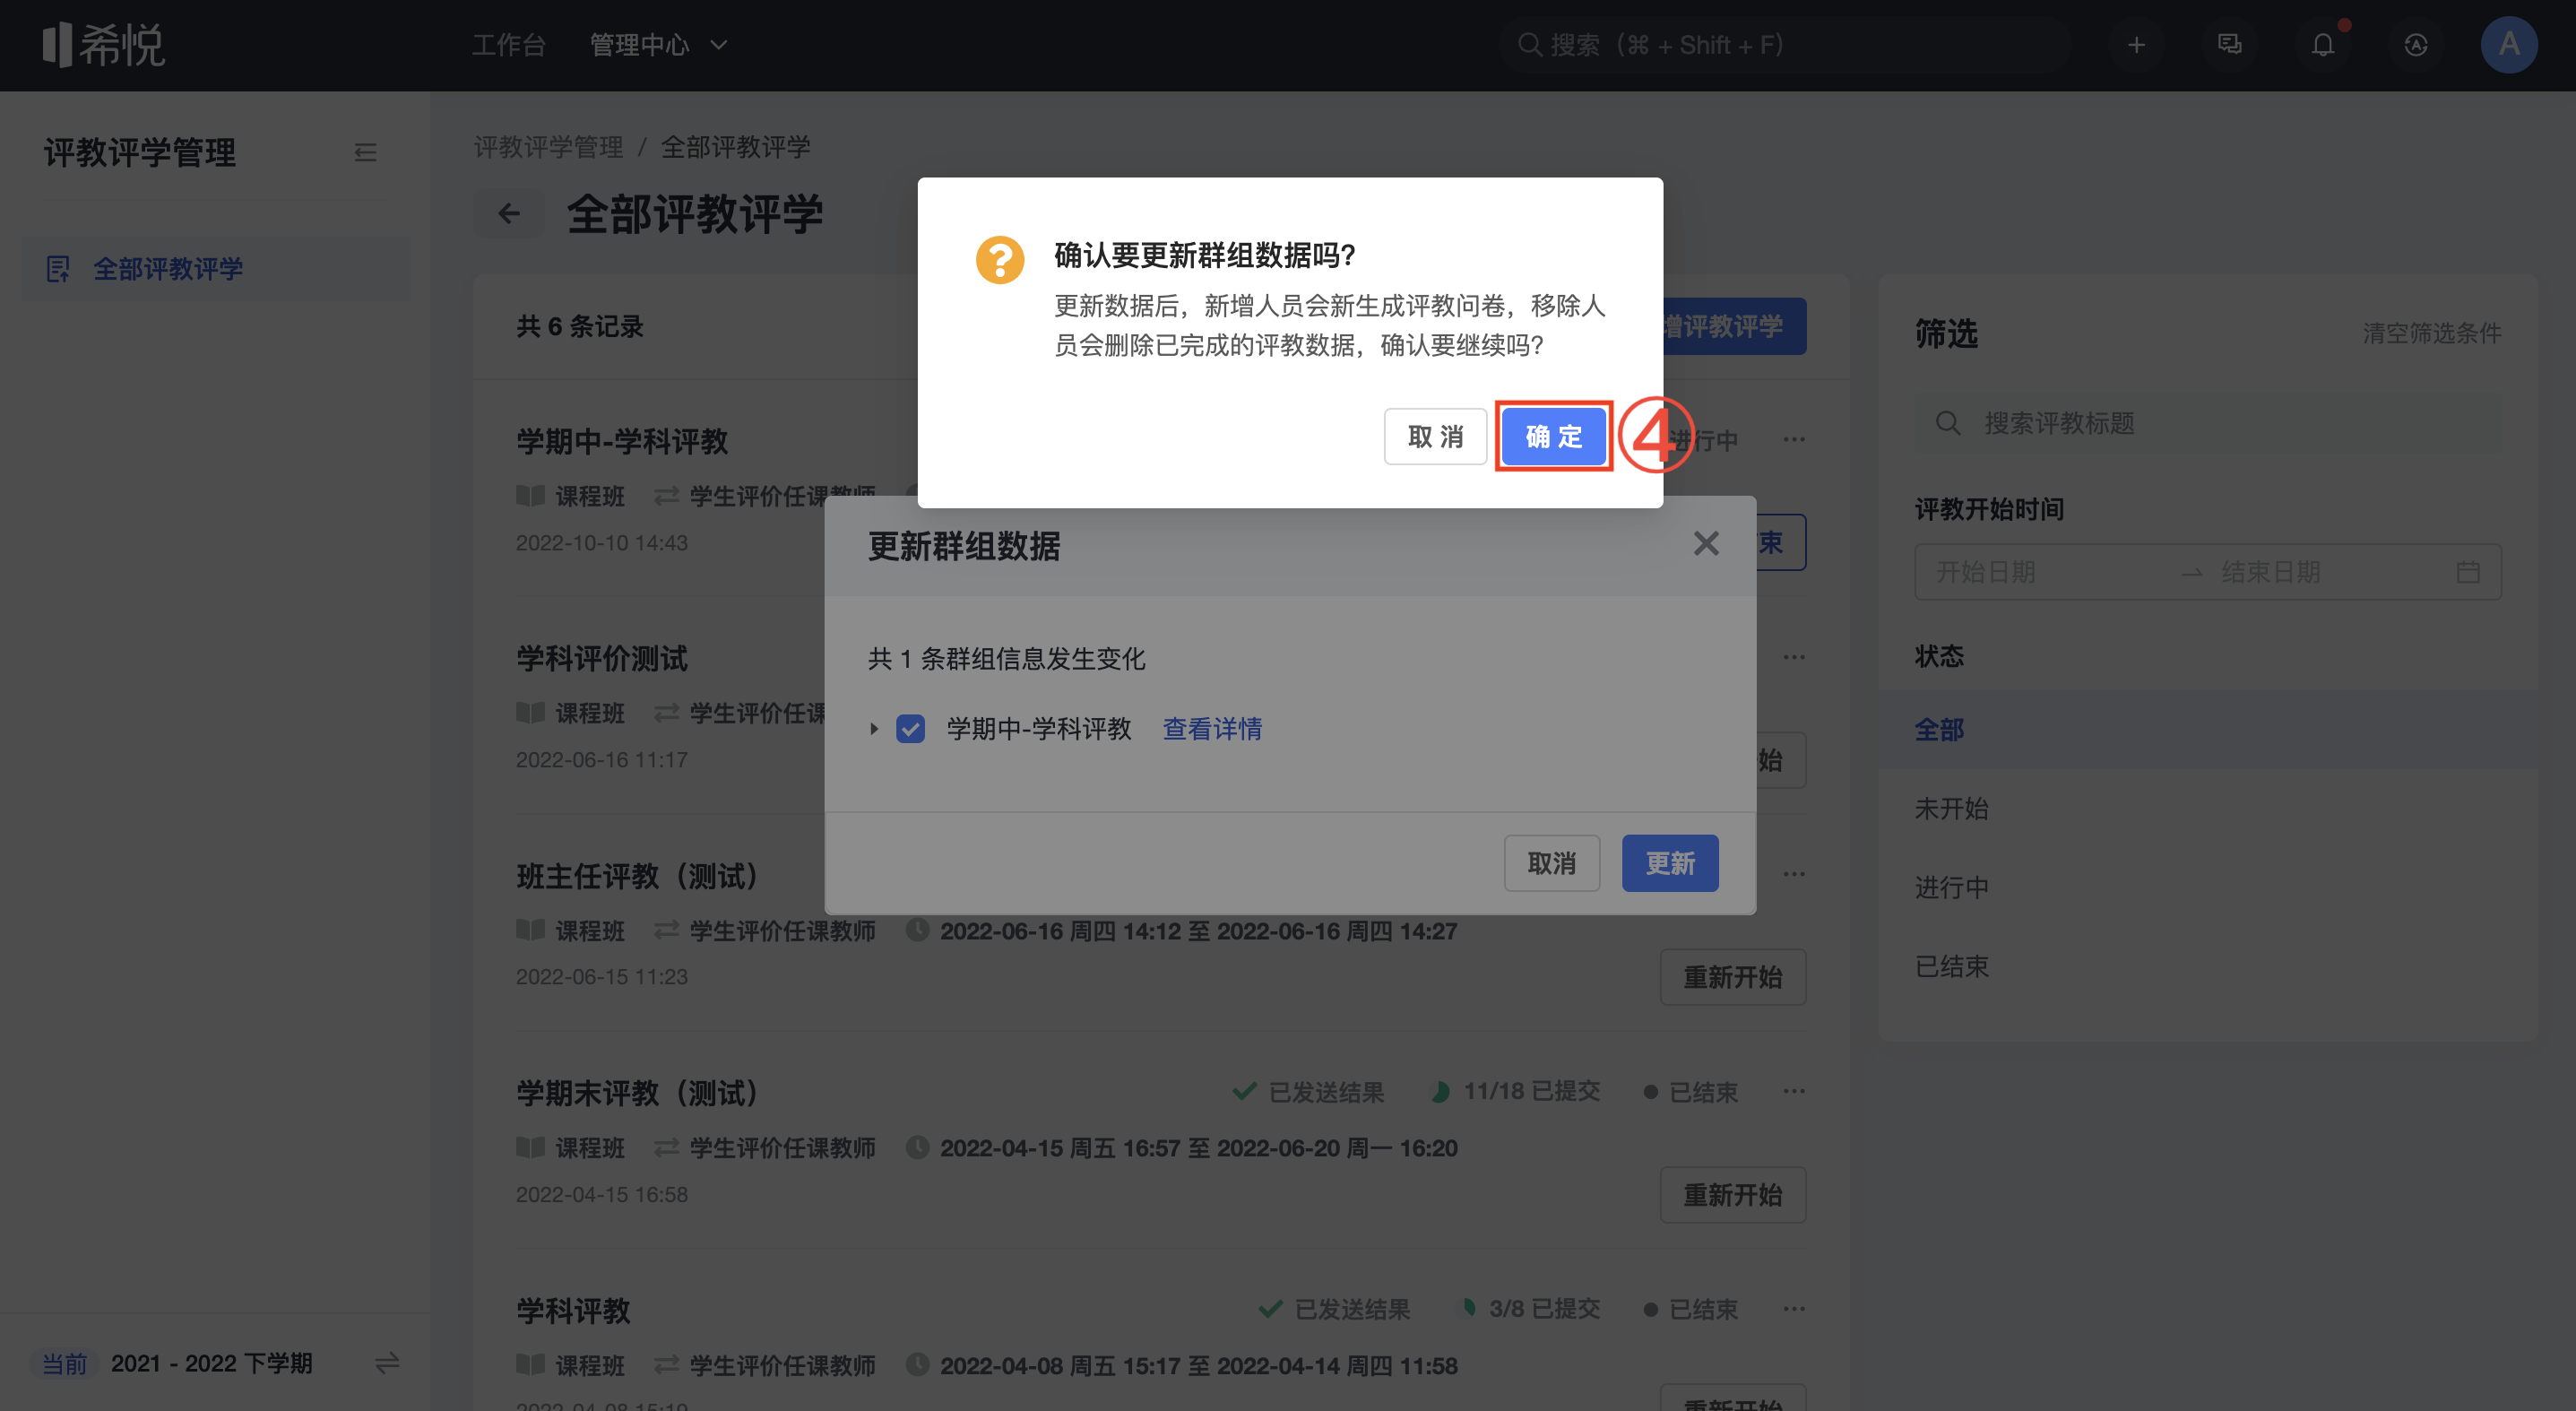The height and width of the screenshot is (1411, 2576).
Task: Click 取 消 in the confirmation dialog
Action: tap(1435, 436)
